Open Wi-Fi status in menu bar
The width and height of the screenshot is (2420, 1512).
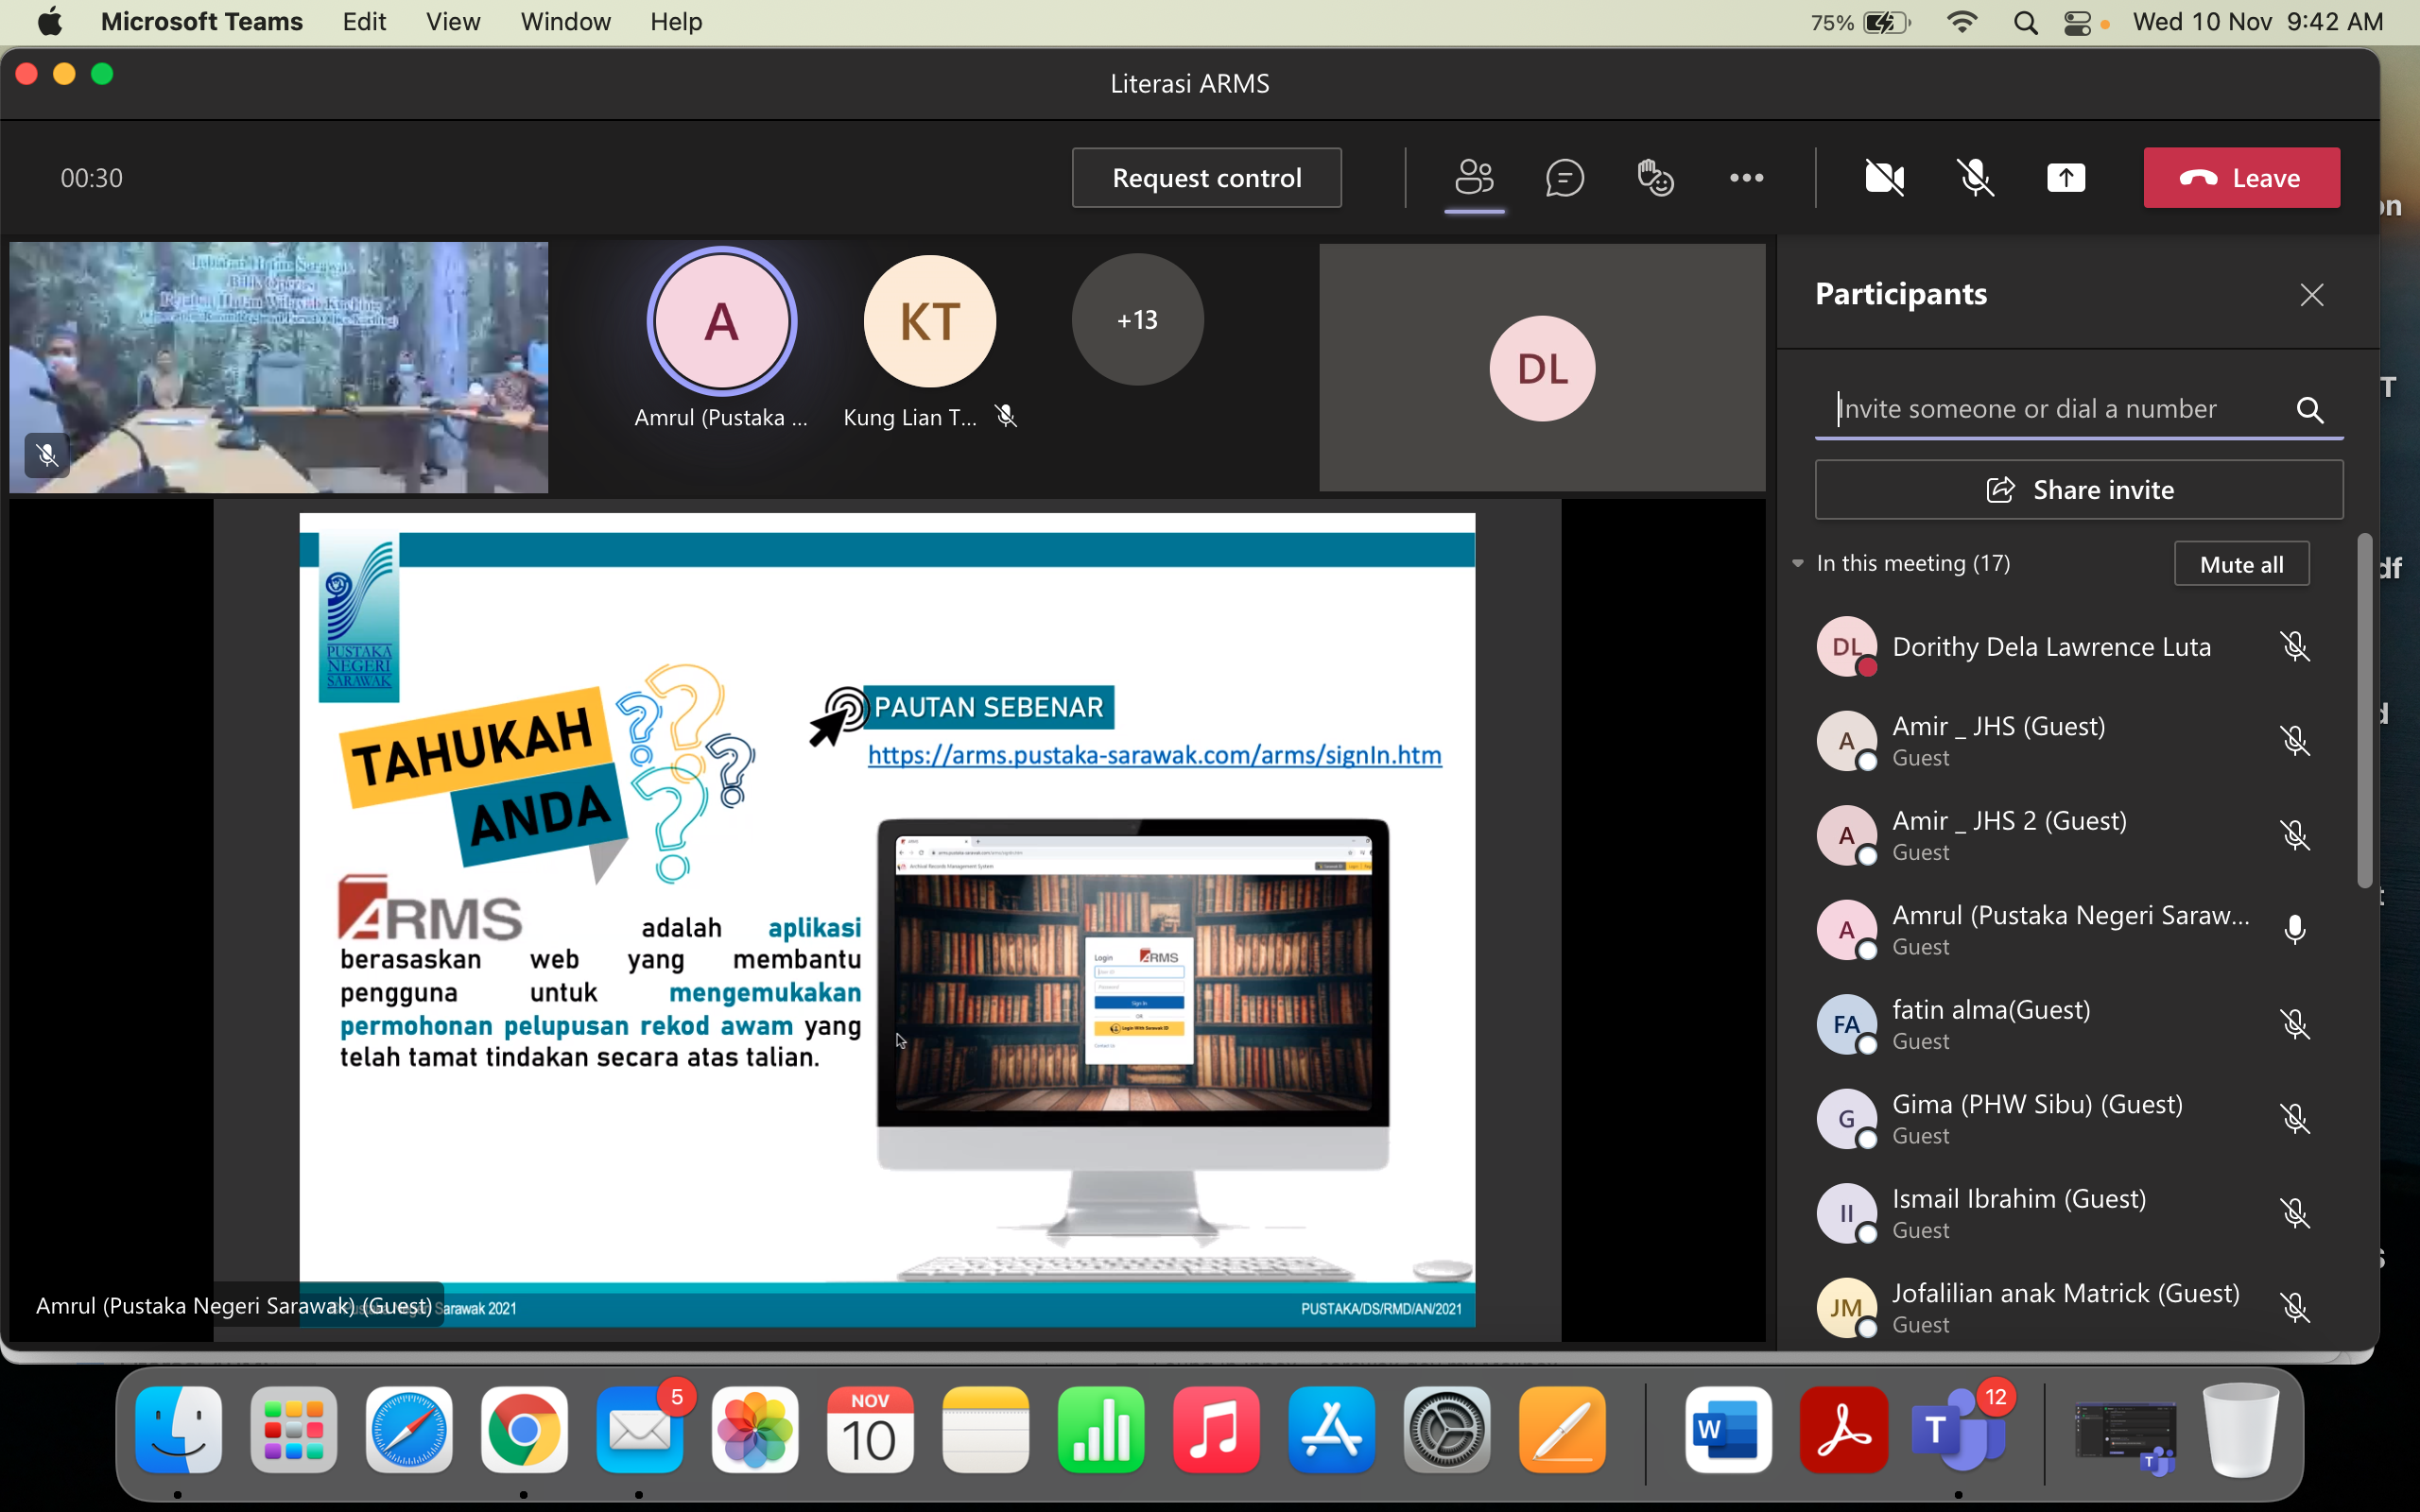coord(1963,22)
